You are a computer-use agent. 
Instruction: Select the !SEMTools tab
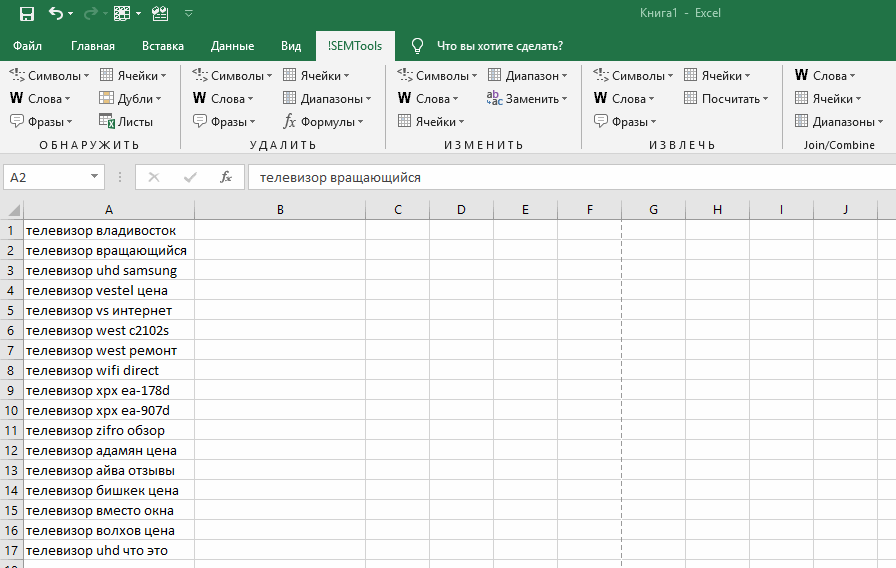point(355,46)
